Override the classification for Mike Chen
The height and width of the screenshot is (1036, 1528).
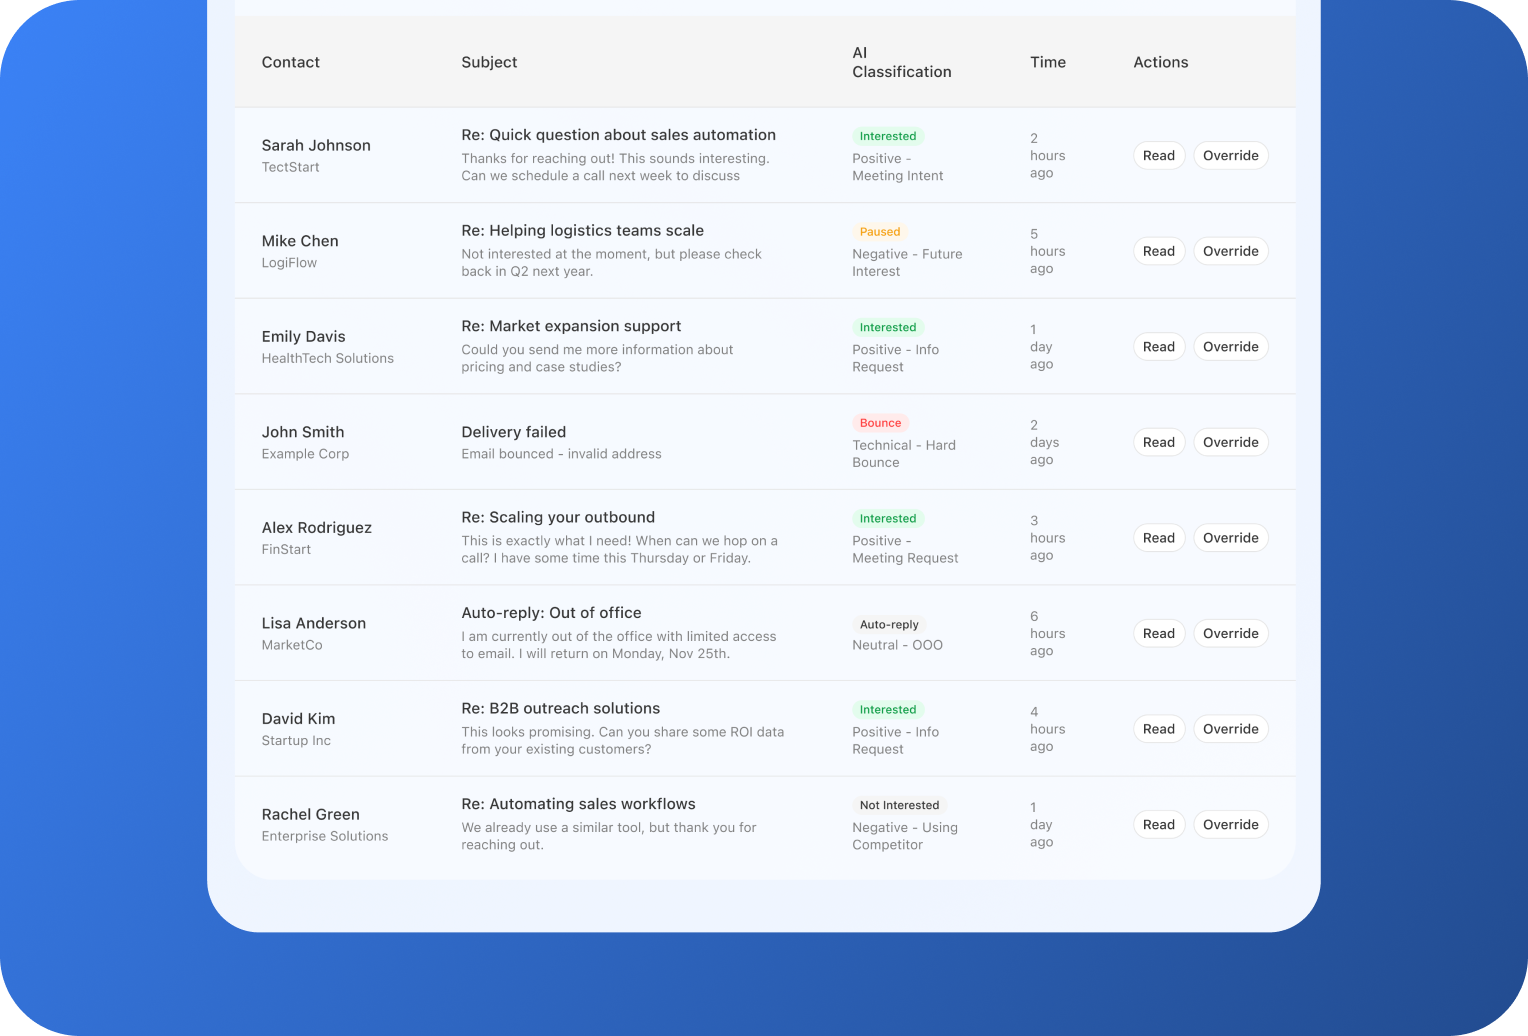pyautogui.click(x=1230, y=251)
